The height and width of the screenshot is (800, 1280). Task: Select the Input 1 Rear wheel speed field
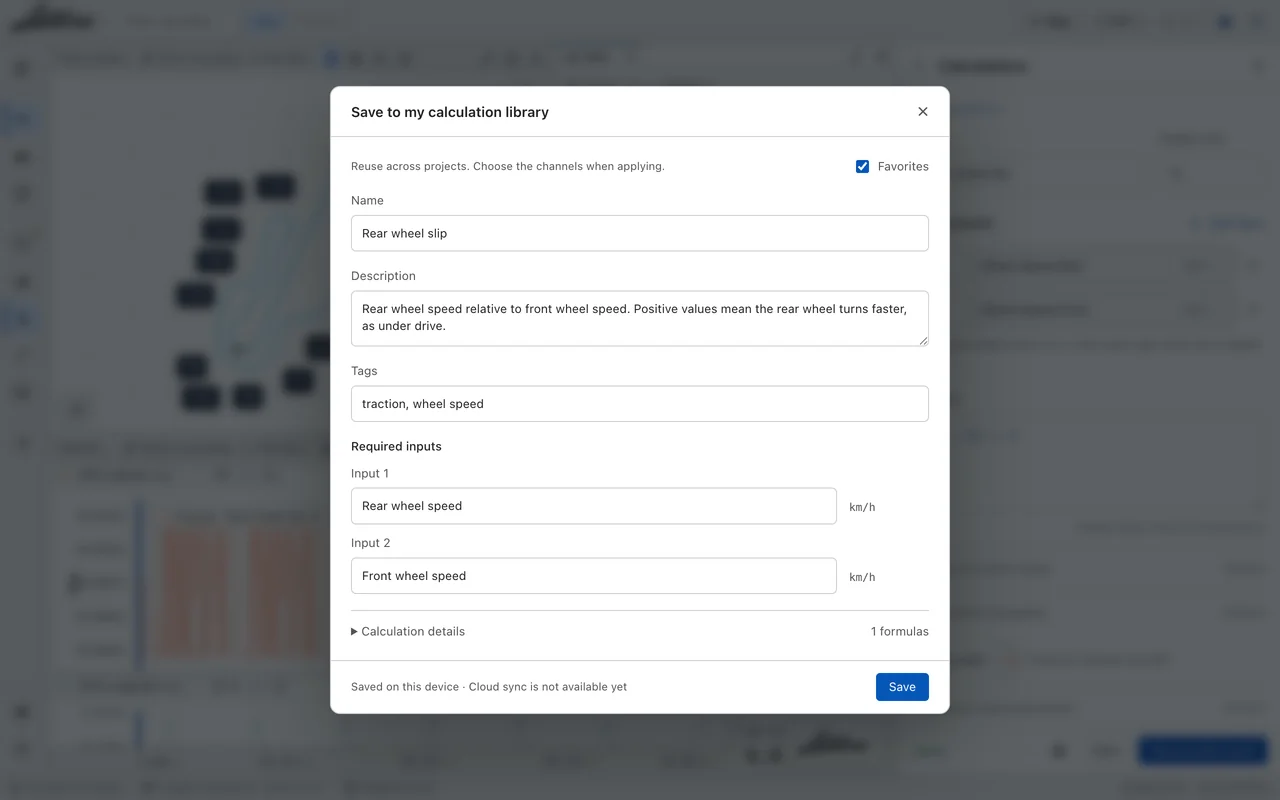pos(594,506)
